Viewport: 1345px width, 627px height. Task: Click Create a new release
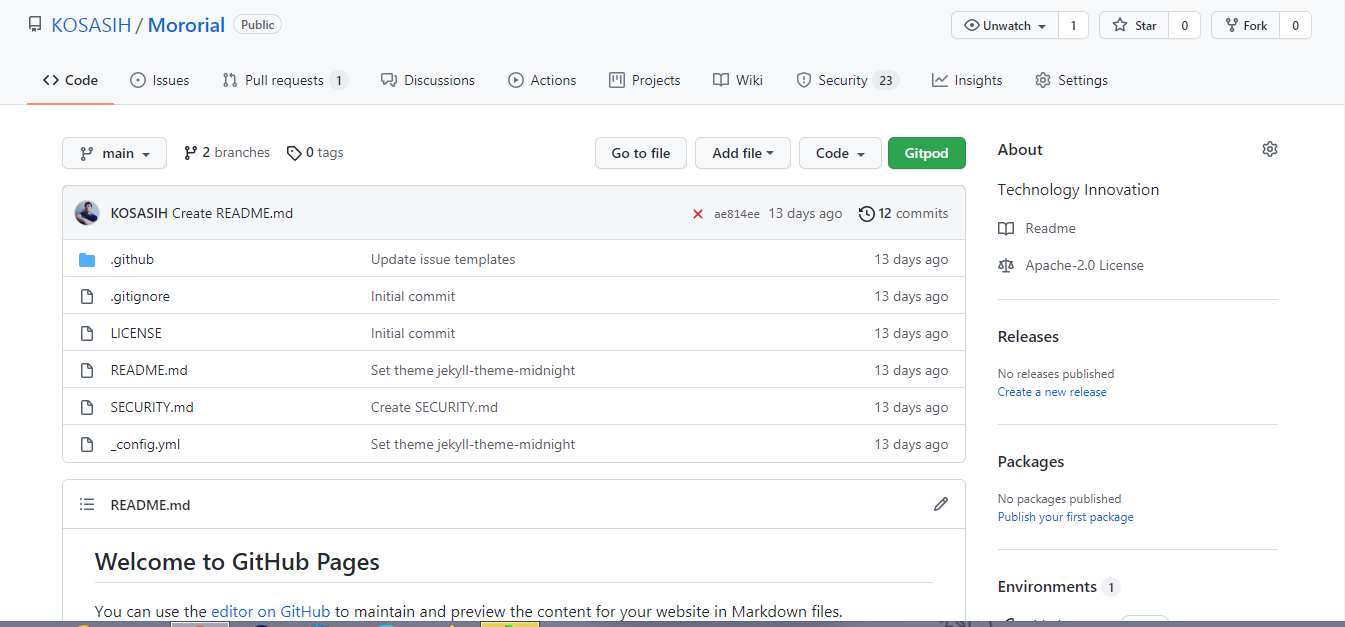(1052, 392)
